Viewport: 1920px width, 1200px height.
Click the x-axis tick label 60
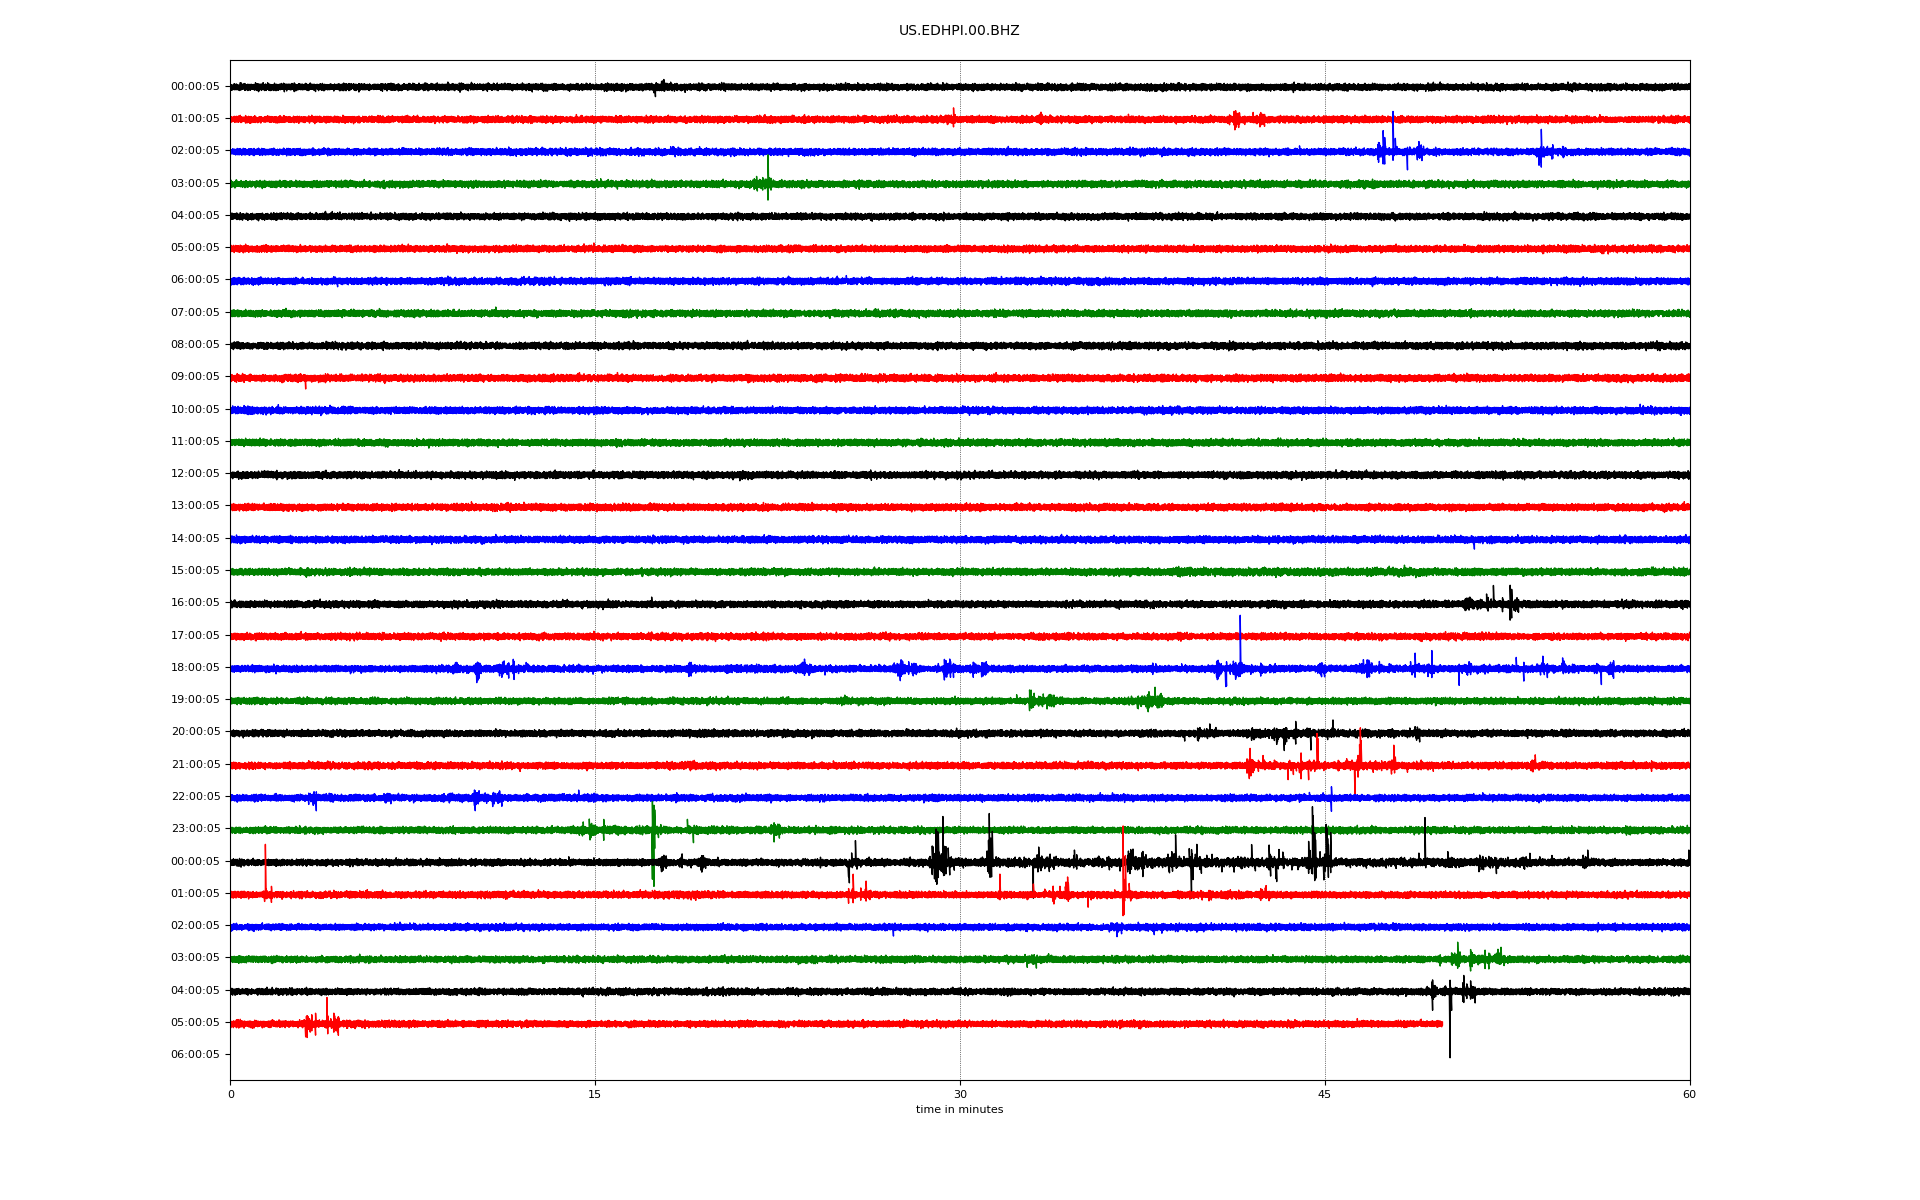coord(1689,1094)
